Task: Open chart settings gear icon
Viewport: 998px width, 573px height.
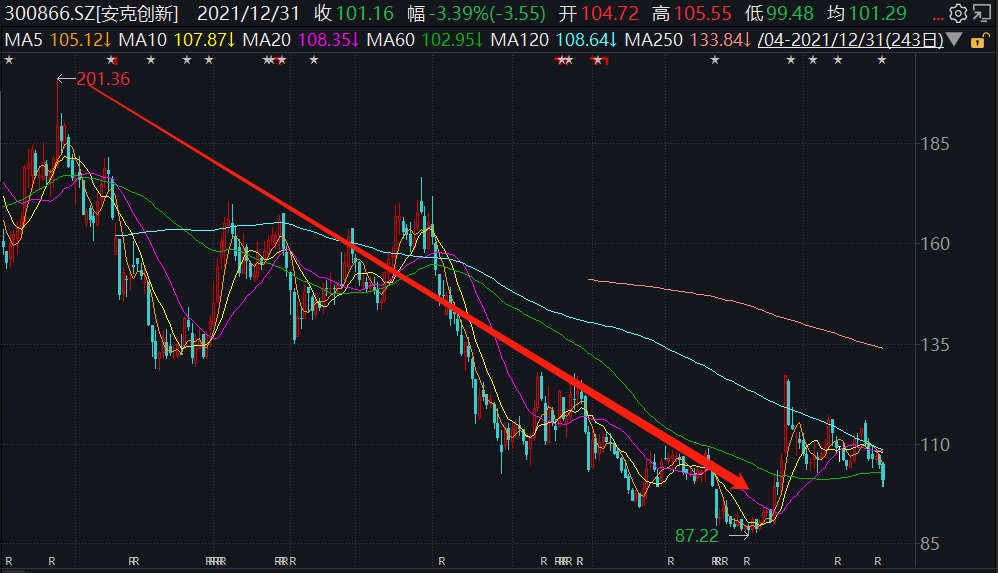Action: coord(958,13)
